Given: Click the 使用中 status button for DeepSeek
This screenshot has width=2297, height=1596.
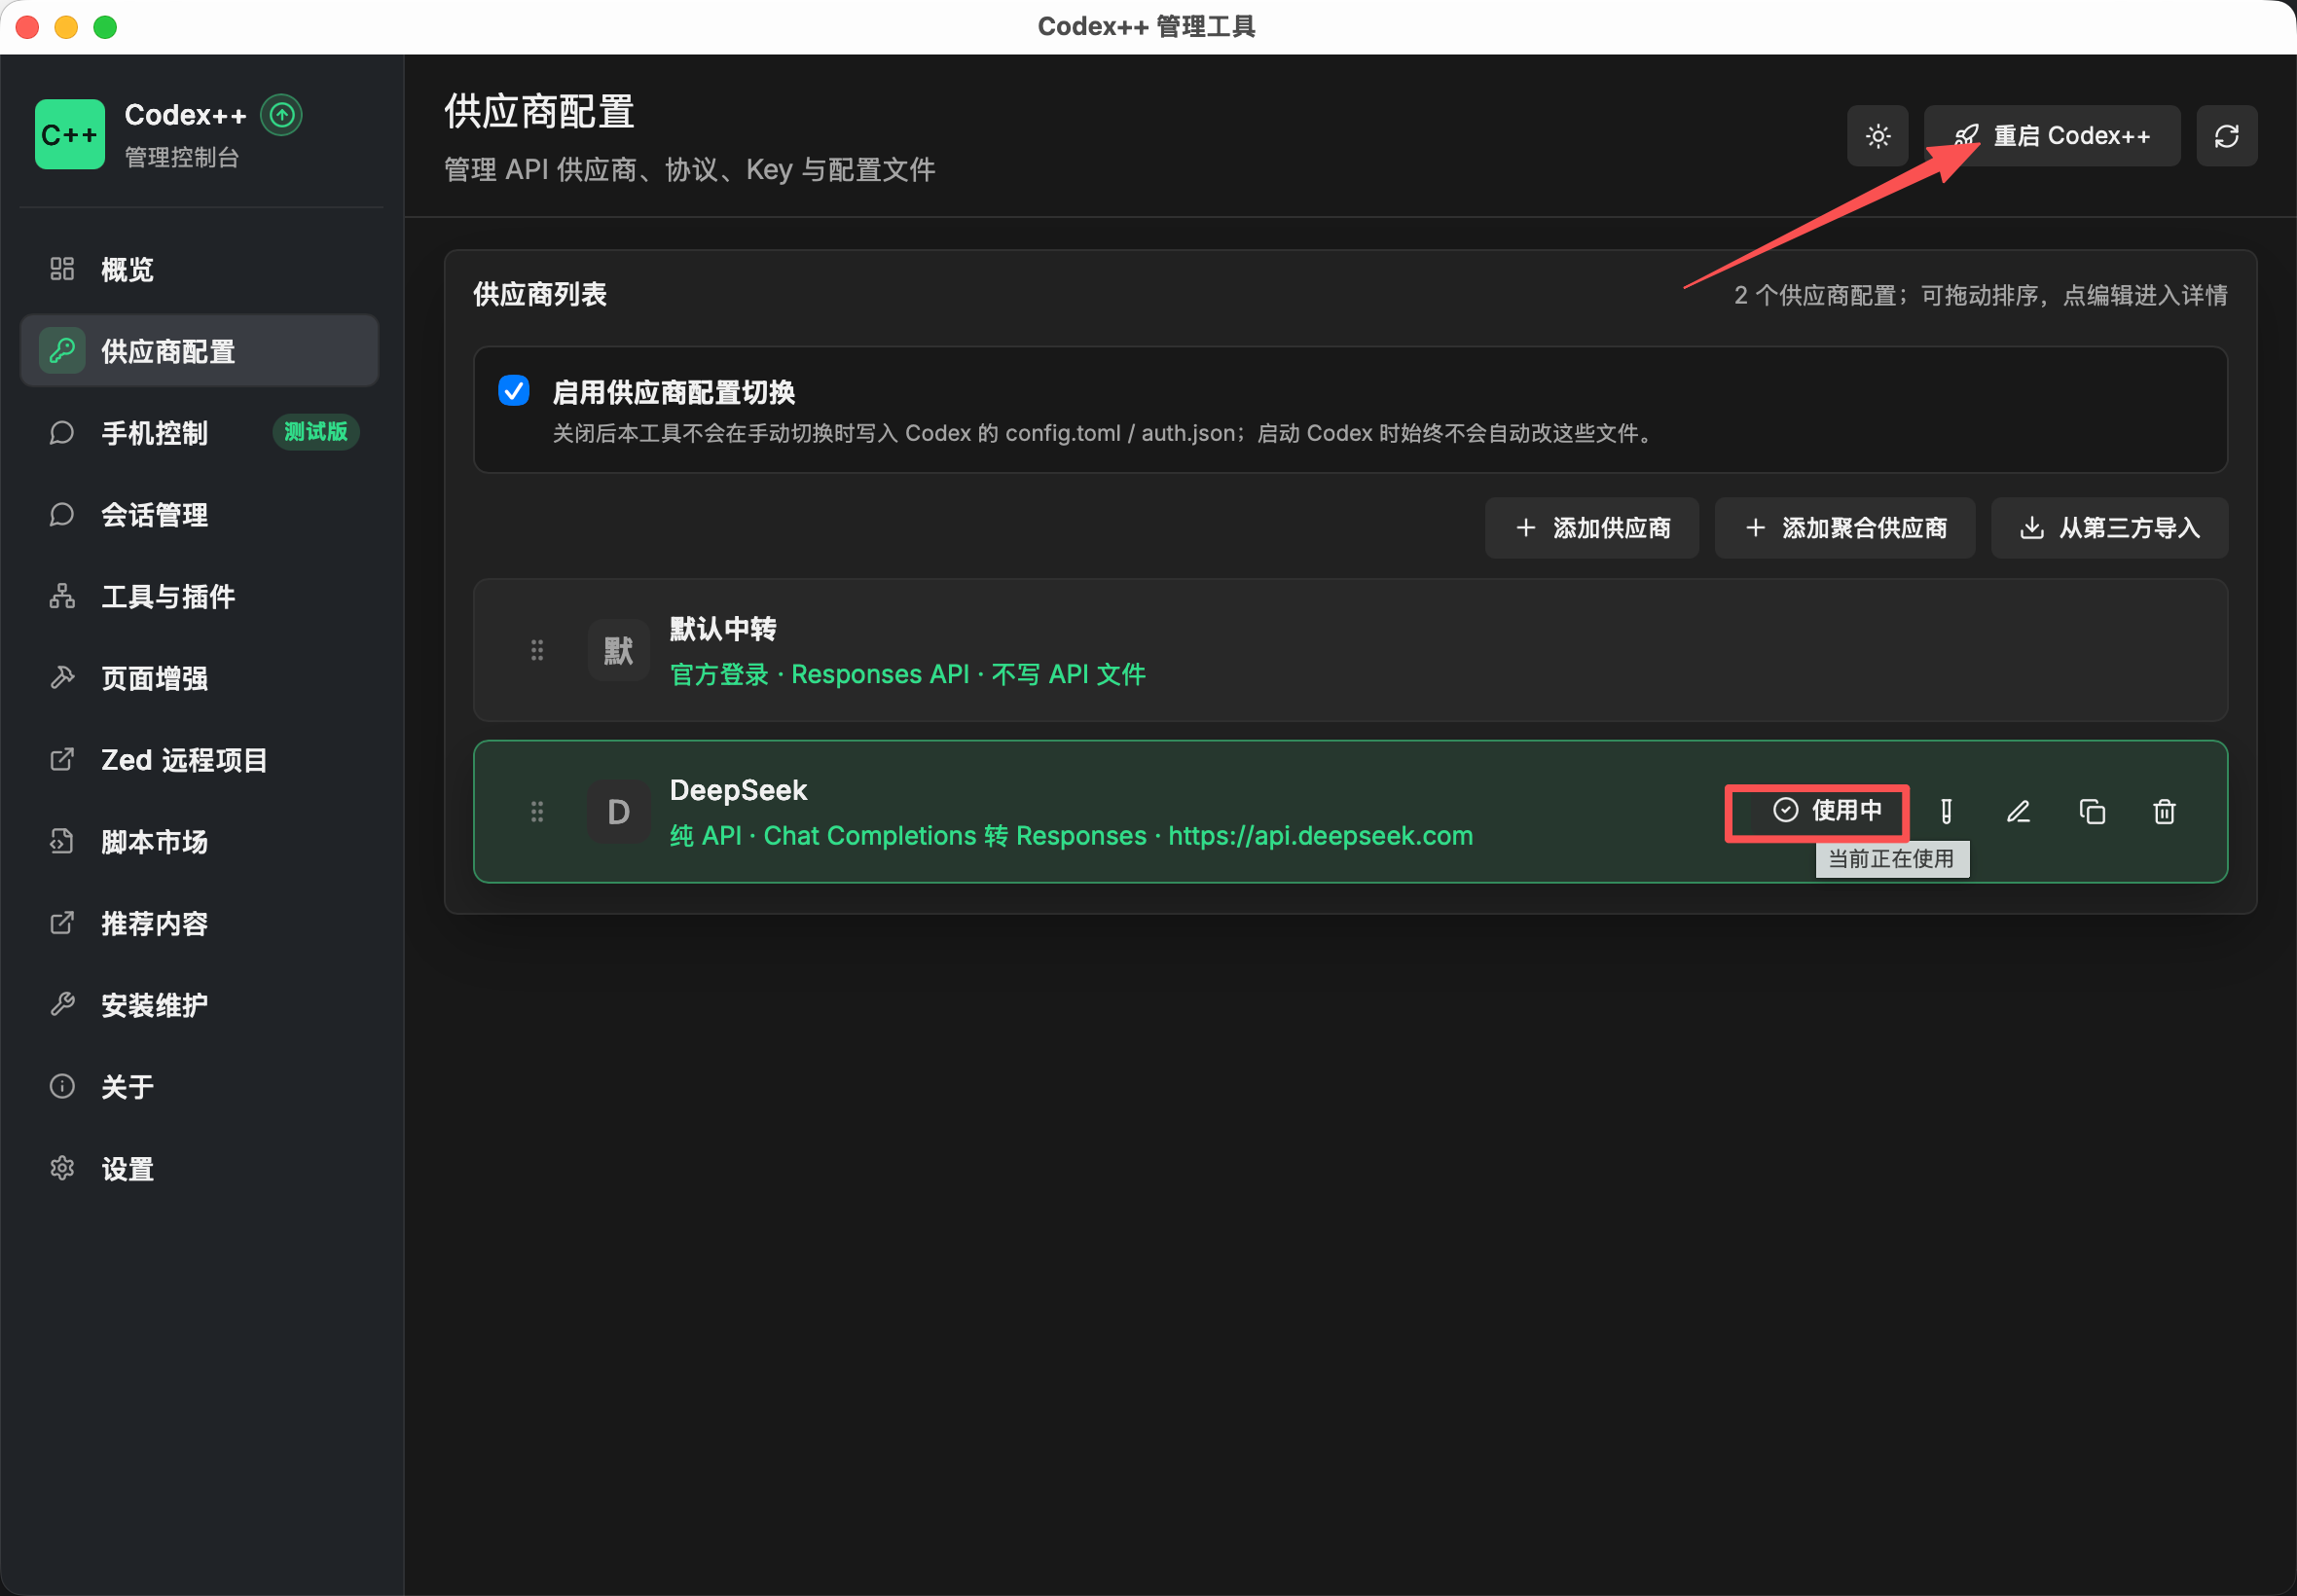Looking at the screenshot, I should tap(1827, 811).
